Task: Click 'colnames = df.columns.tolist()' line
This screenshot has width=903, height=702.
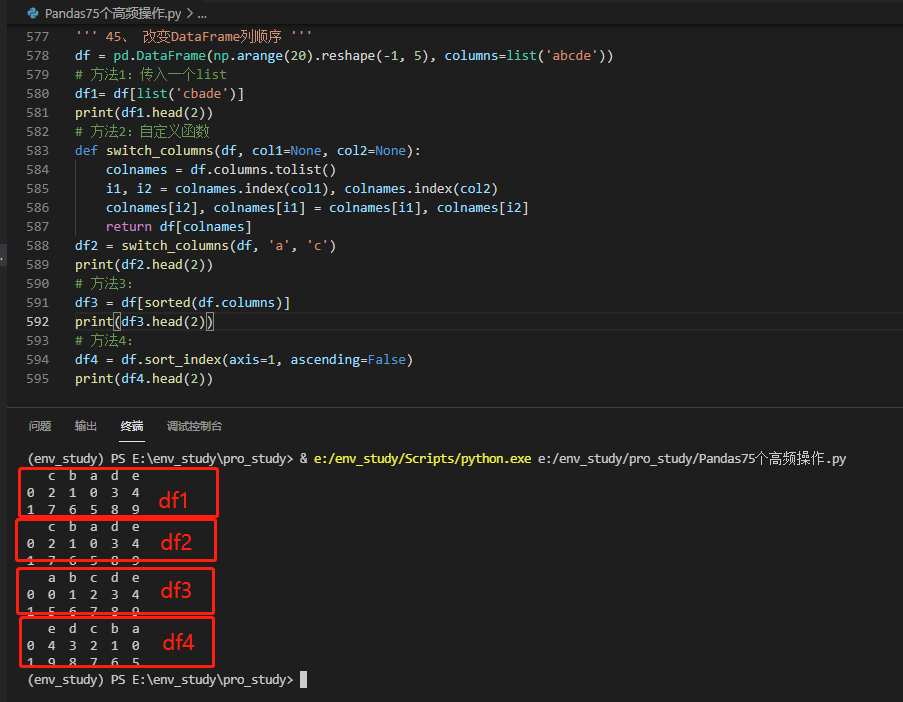Action: pos(221,169)
